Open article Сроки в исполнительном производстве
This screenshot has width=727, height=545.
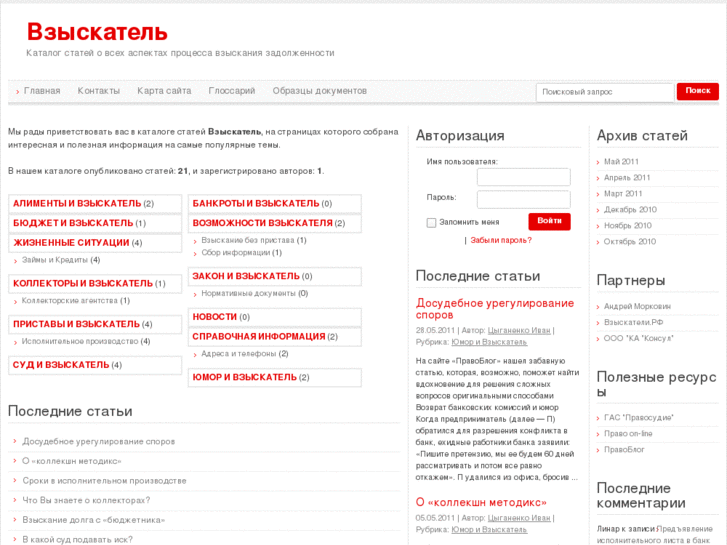click(x=104, y=481)
